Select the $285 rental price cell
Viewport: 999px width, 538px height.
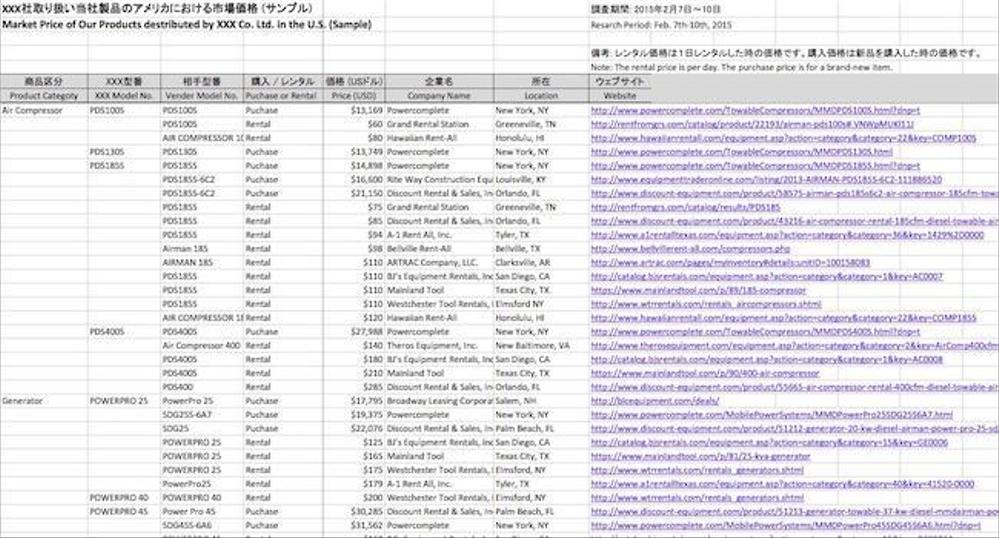(x=354, y=387)
